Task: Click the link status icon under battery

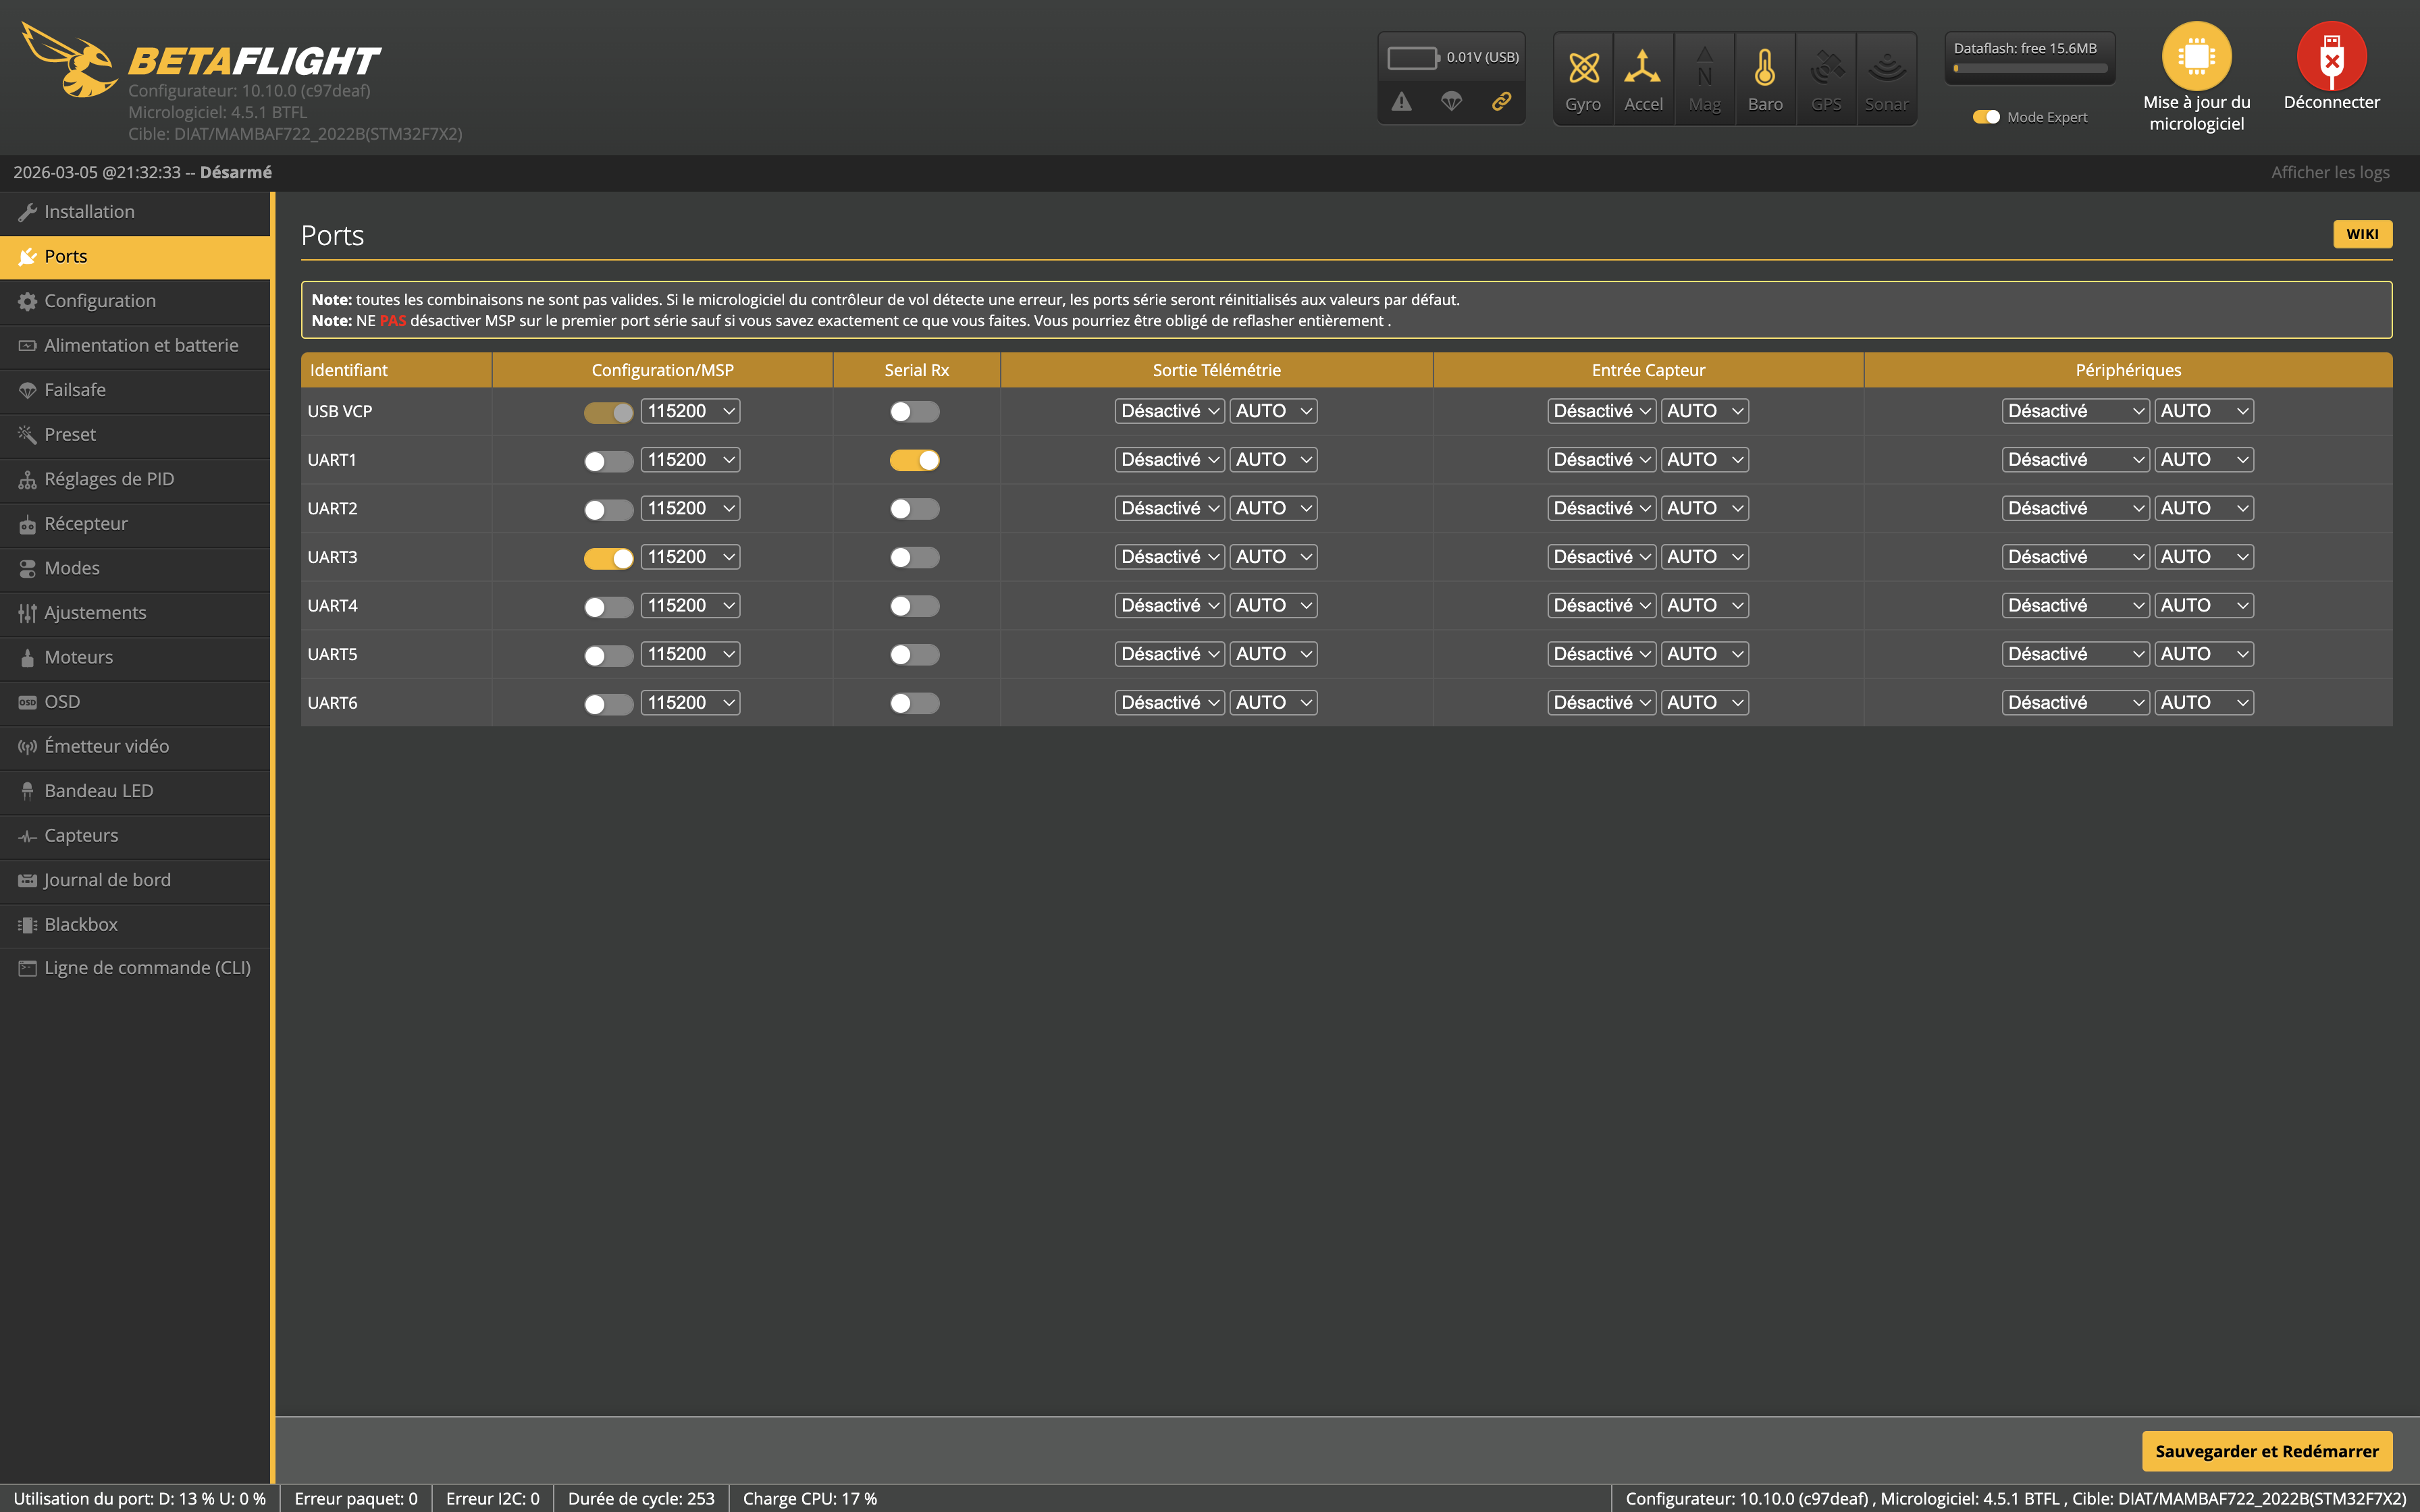Action: pos(1501,102)
